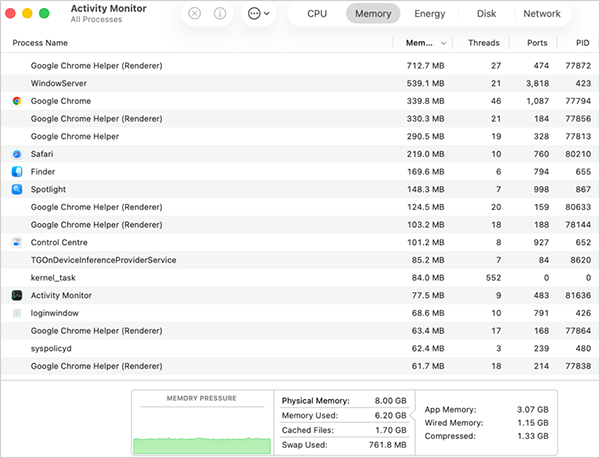
Task: Click the Cached Files 1.70 GB entry
Action: tap(344, 430)
